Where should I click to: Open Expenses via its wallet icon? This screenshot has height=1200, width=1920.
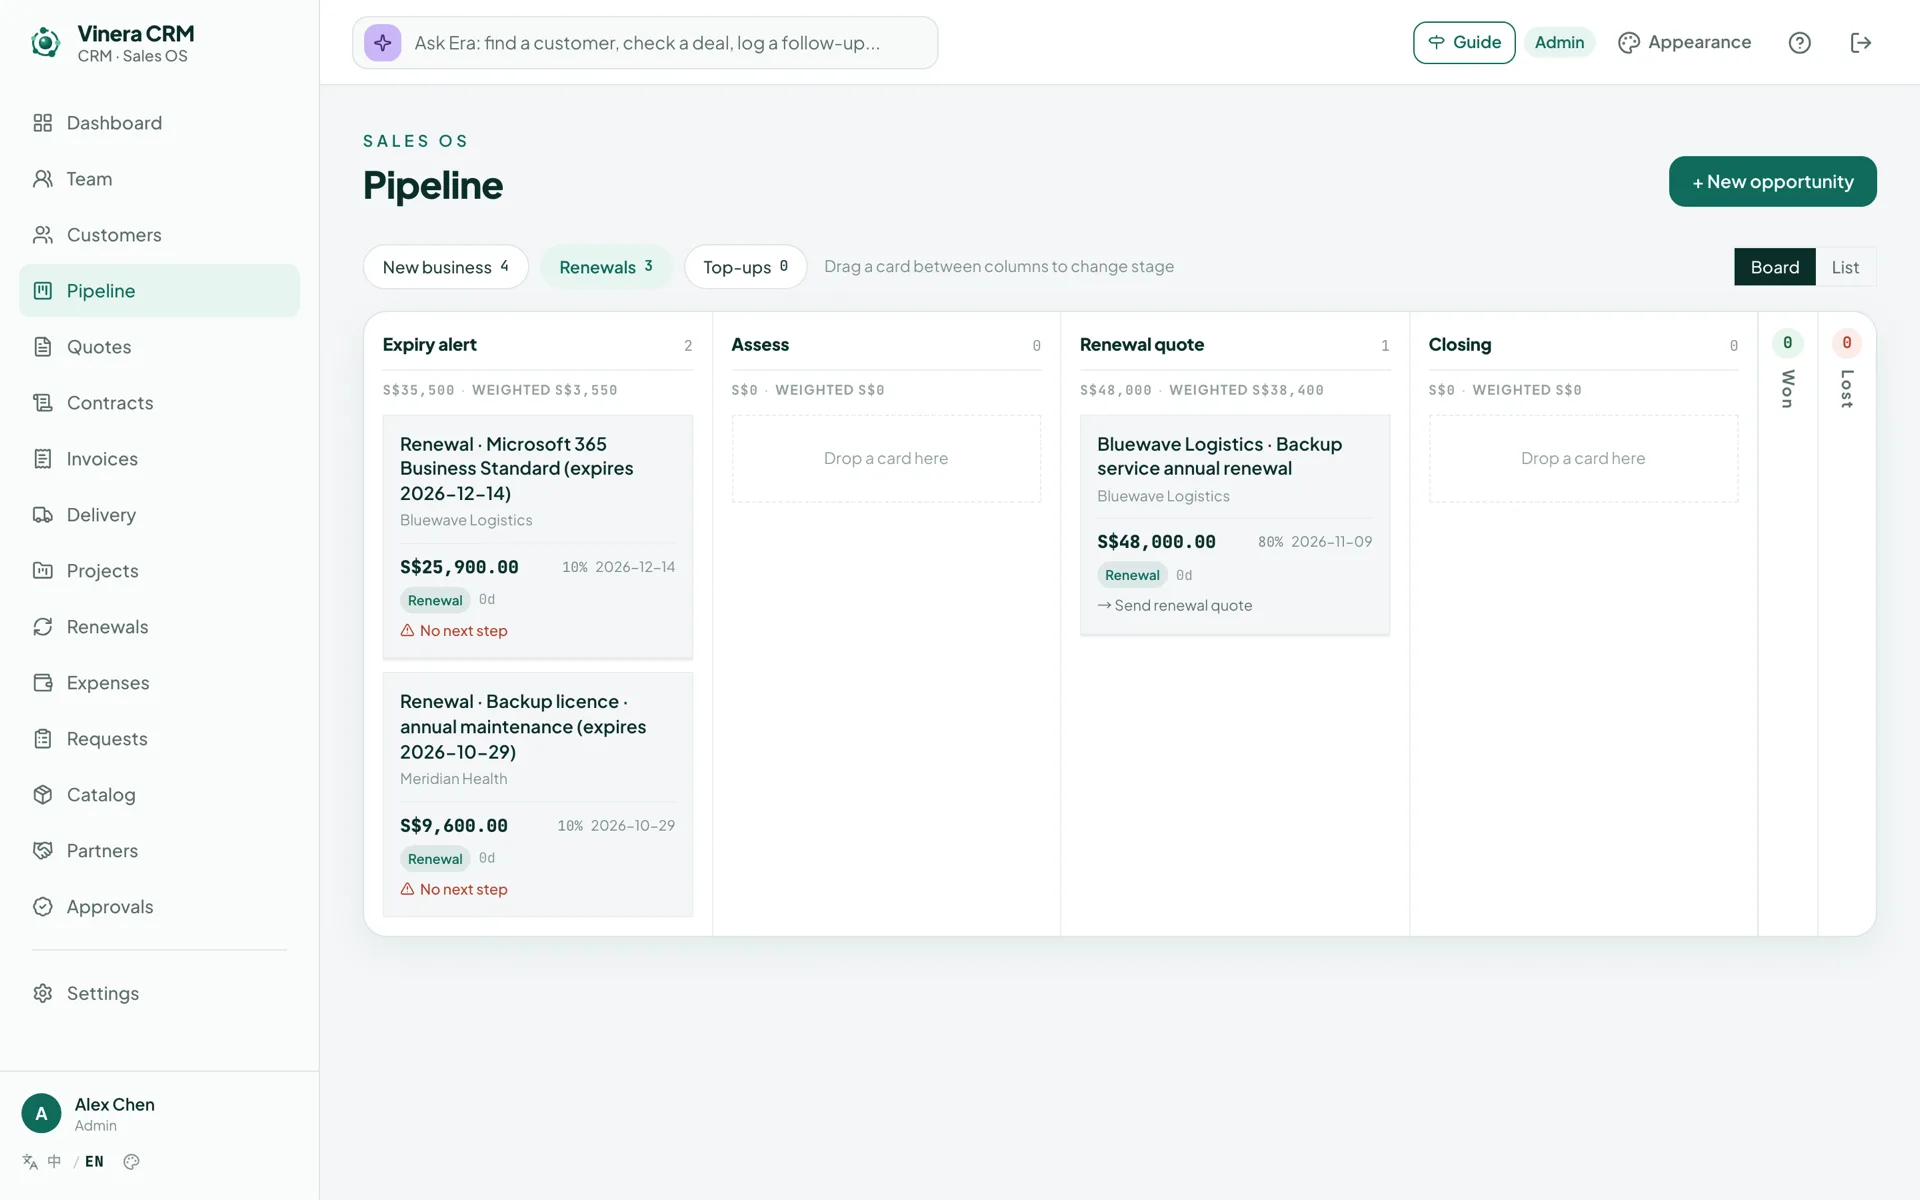click(x=42, y=683)
